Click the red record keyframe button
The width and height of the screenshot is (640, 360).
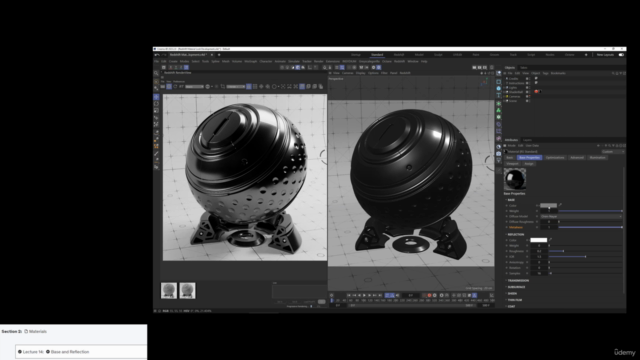pos(429,295)
